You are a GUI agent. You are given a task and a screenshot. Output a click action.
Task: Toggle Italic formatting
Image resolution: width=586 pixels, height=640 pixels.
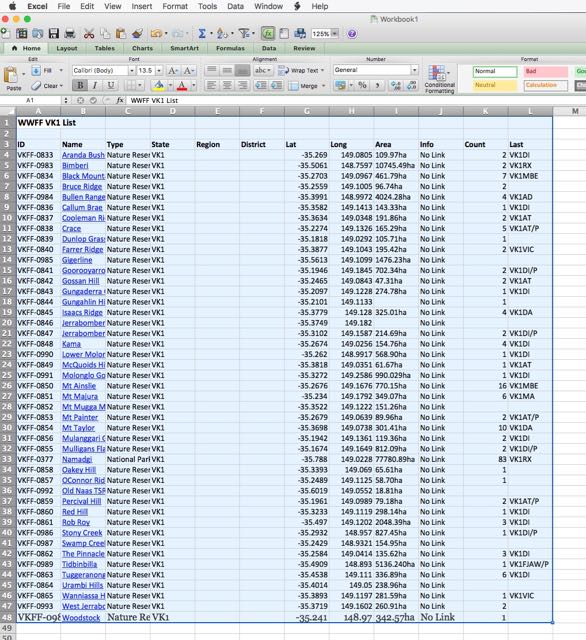[x=95, y=85]
